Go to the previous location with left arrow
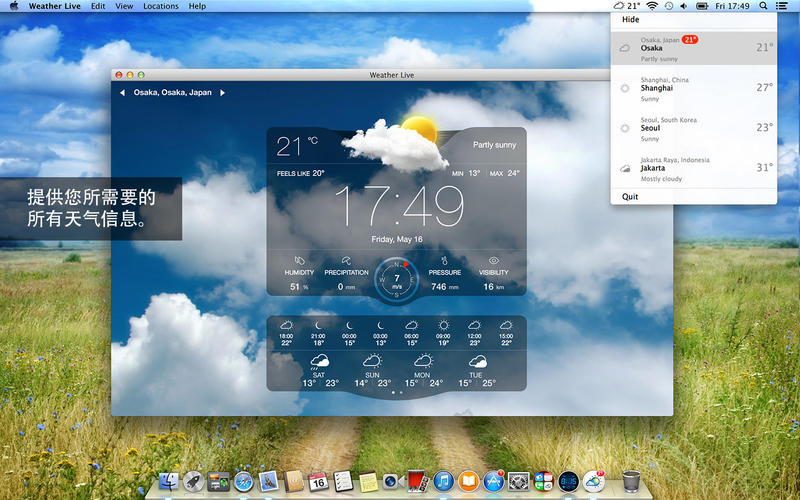Screen dimensions: 800x500 [122, 93]
